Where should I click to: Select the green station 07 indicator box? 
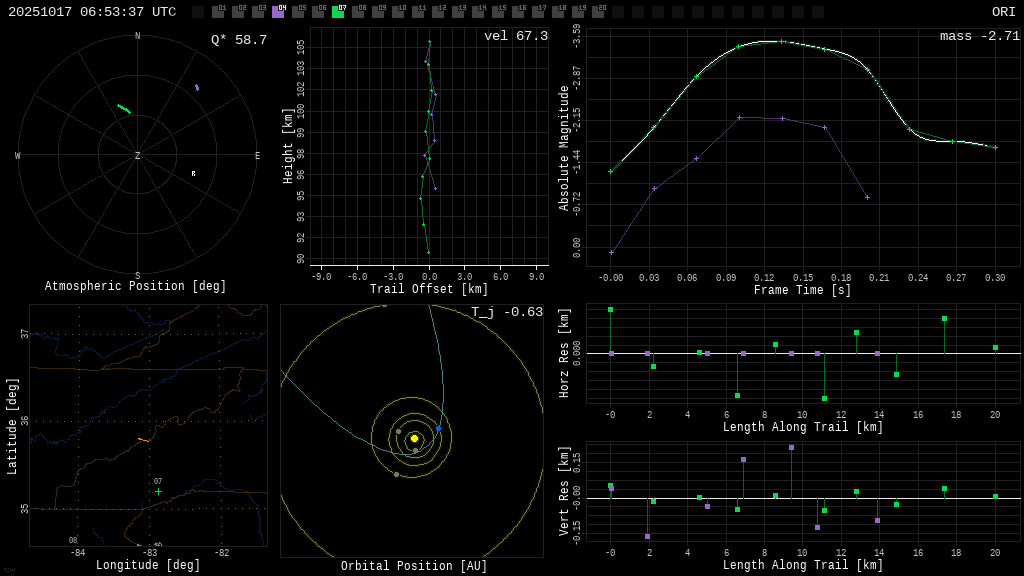click(x=338, y=12)
